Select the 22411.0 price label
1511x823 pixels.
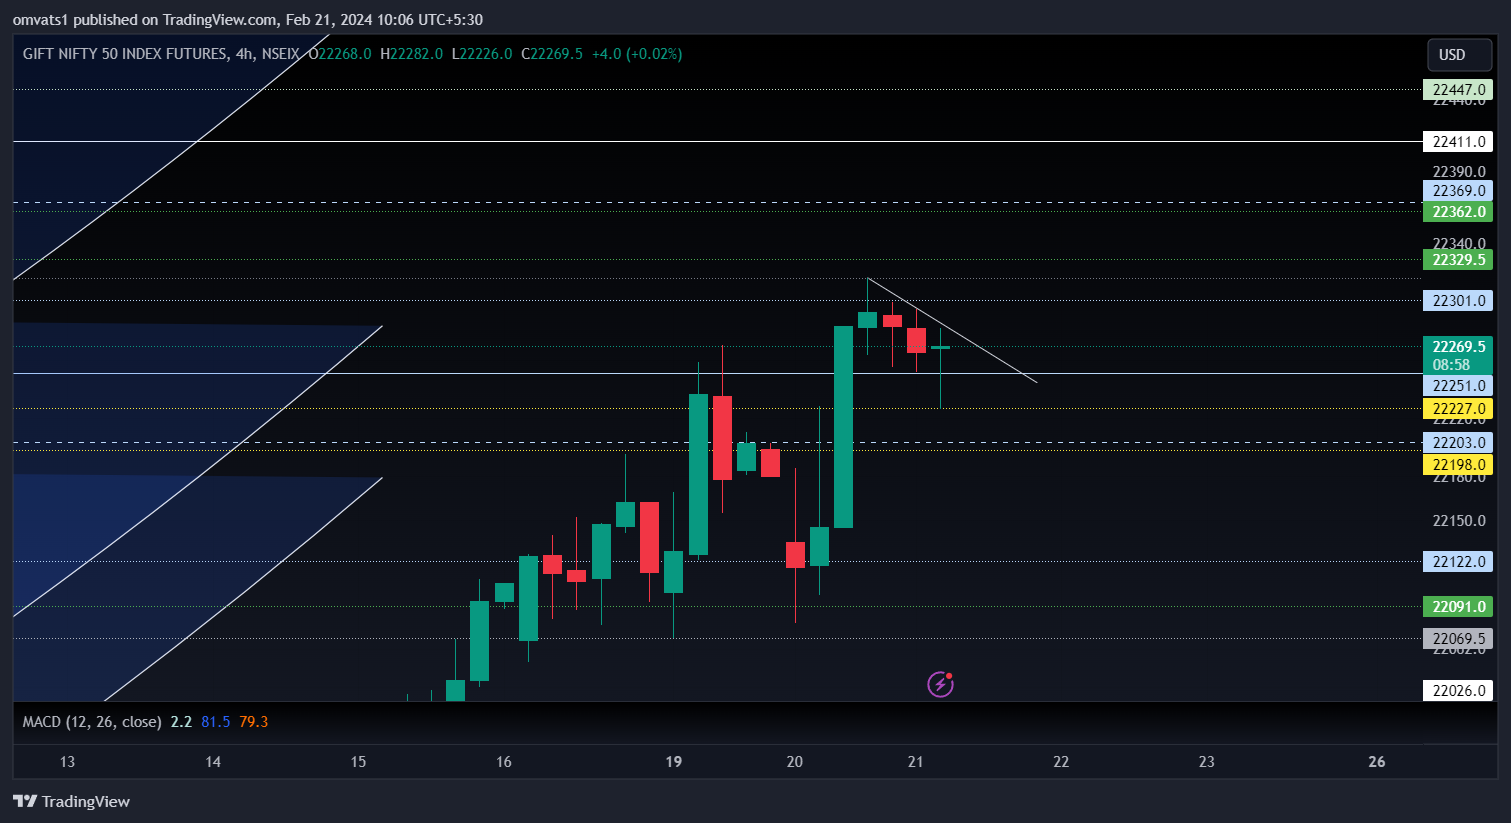tap(1458, 142)
